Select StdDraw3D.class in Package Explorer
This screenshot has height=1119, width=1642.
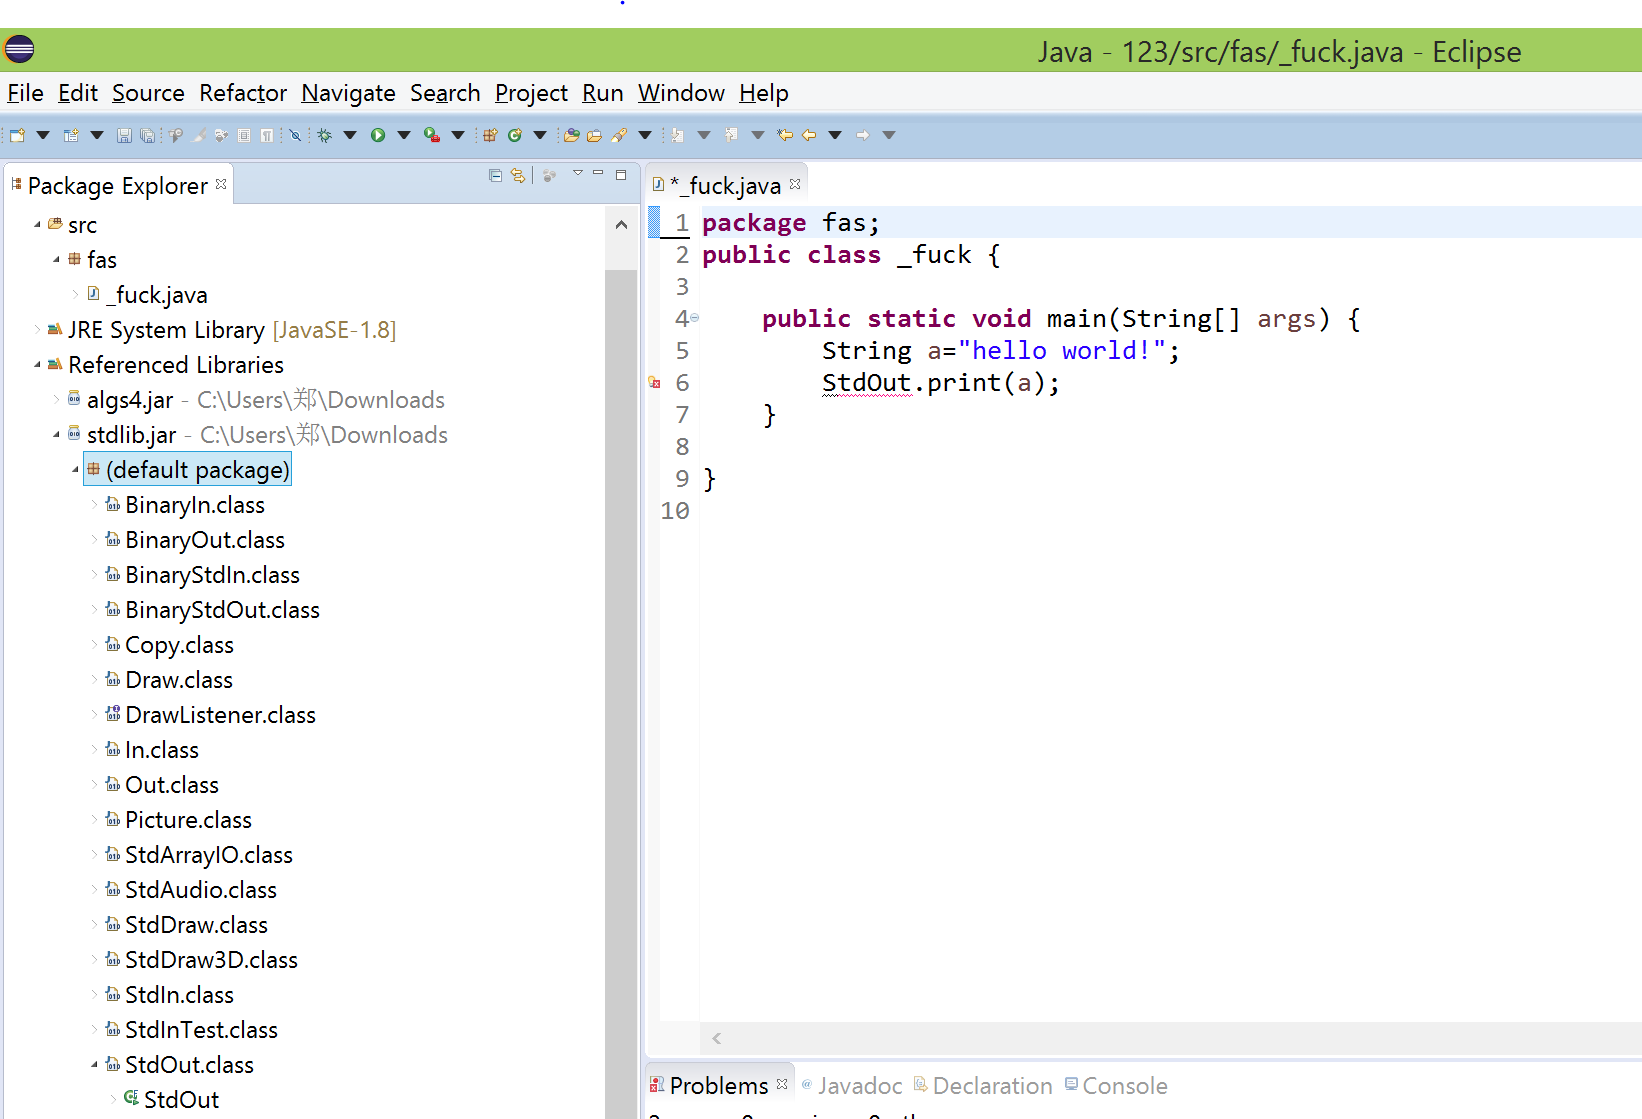click(x=202, y=960)
